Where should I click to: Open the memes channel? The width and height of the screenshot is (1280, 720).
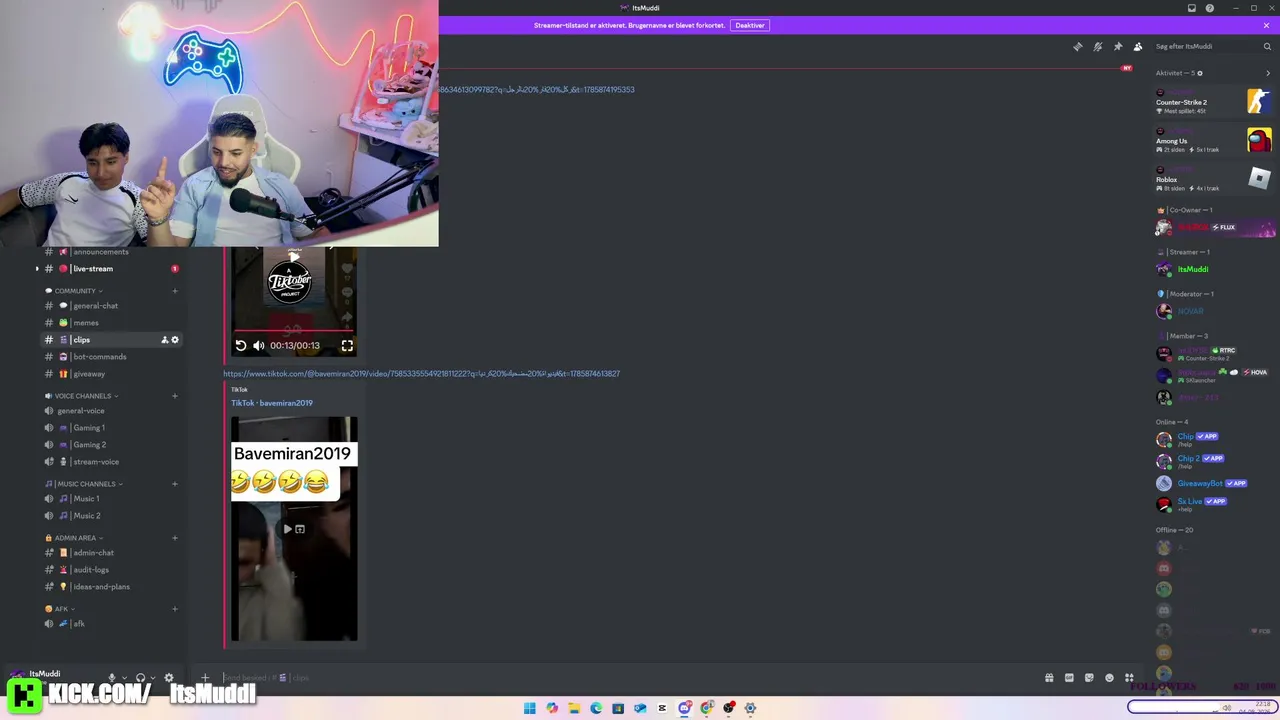click(x=112, y=323)
